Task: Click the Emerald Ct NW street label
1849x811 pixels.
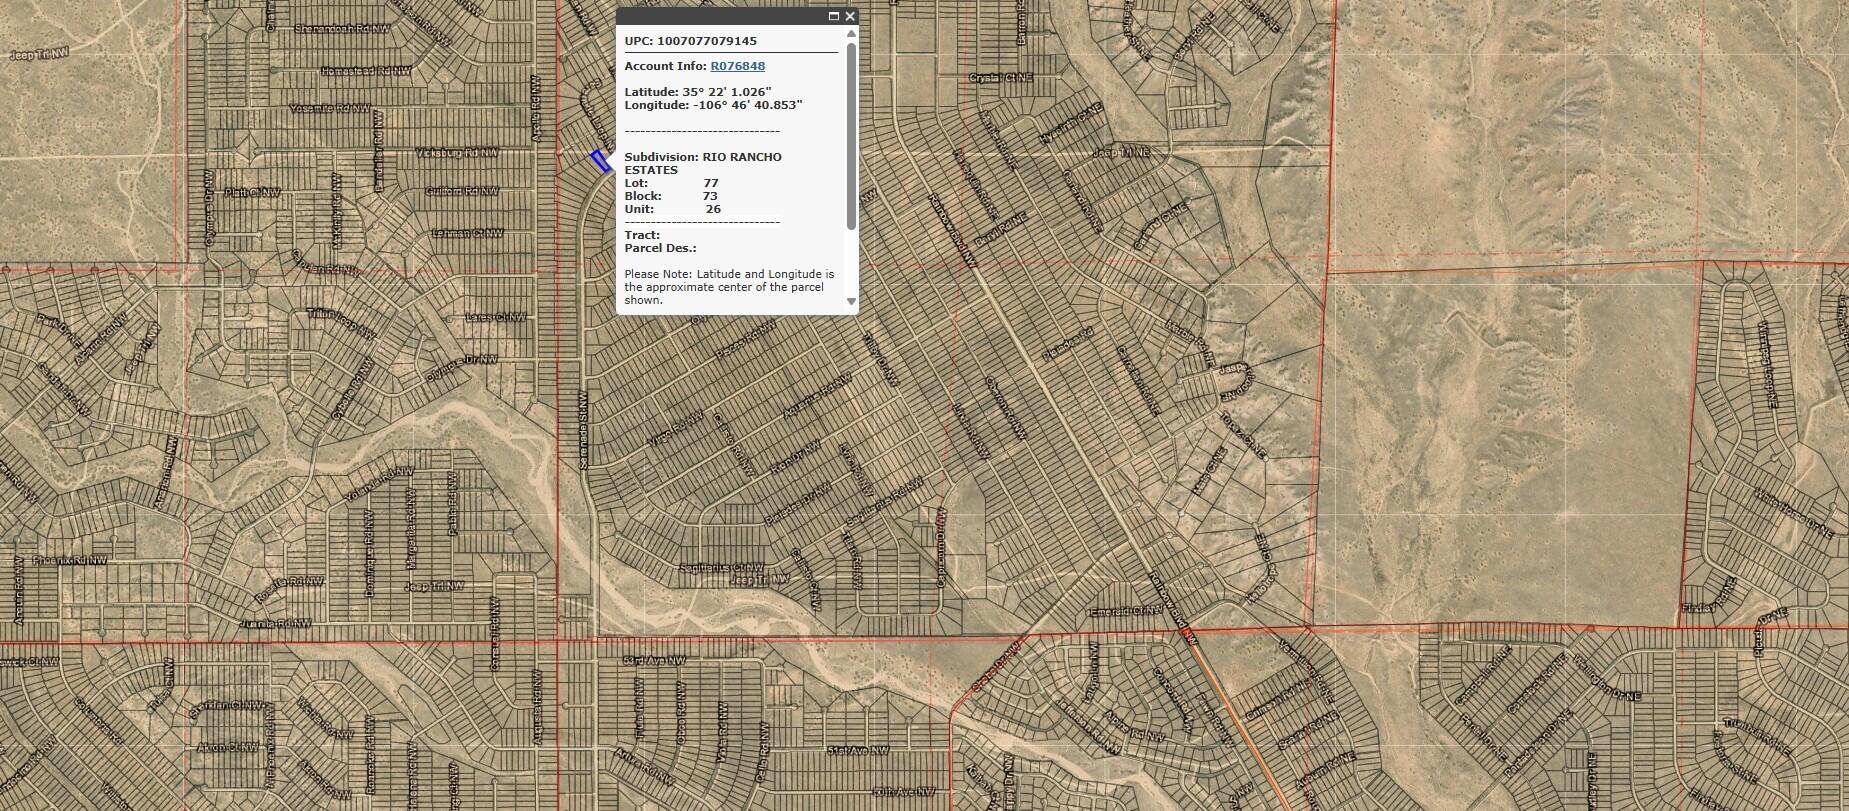Action: click(x=1125, y=611)
